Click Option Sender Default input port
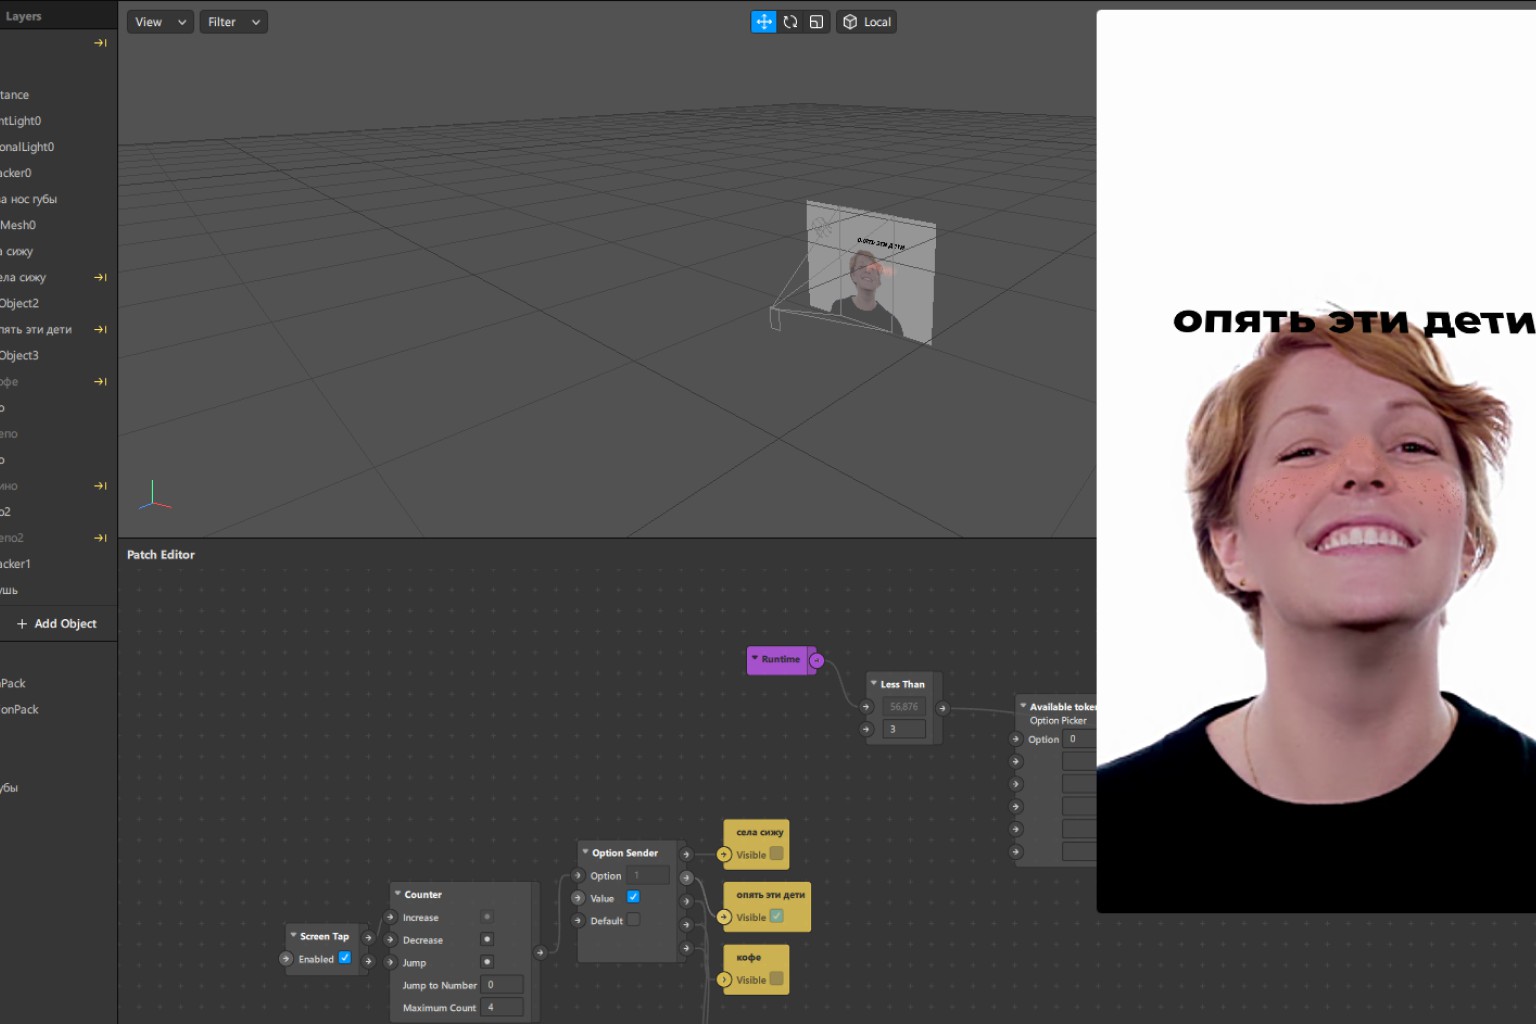The height and width of the screenshot is (1024, 1536). click(577, 920)
